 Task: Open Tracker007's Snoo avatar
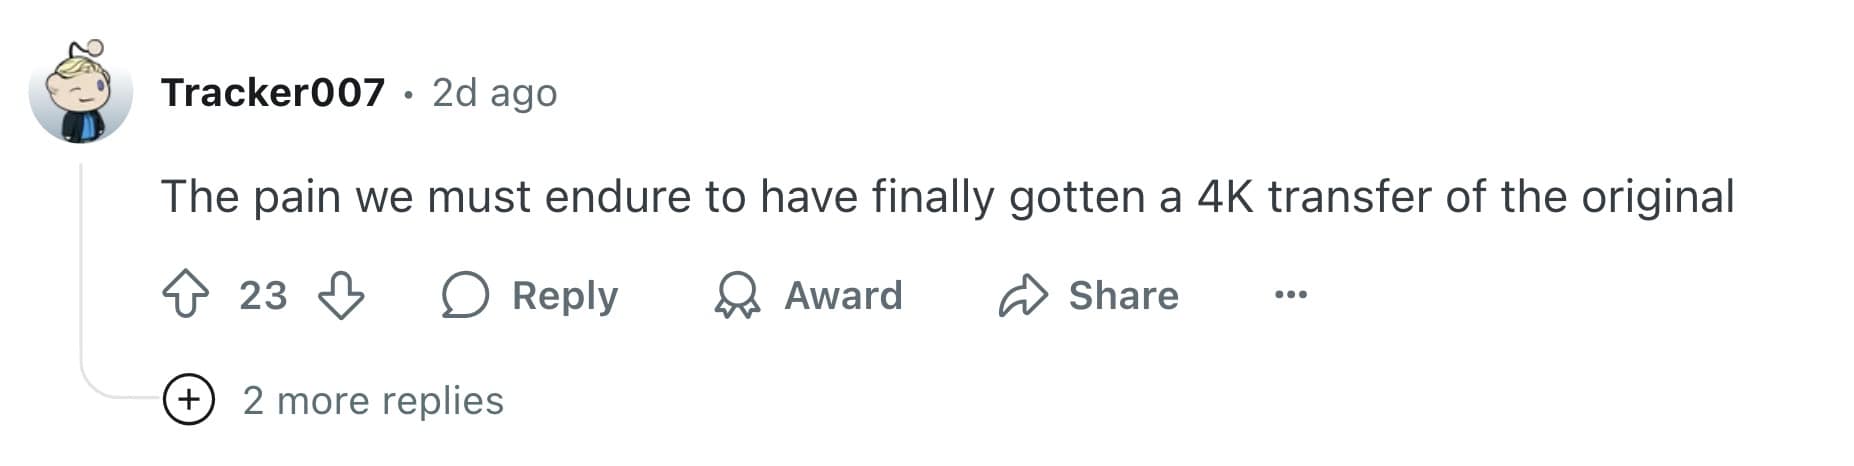(80, 93)
